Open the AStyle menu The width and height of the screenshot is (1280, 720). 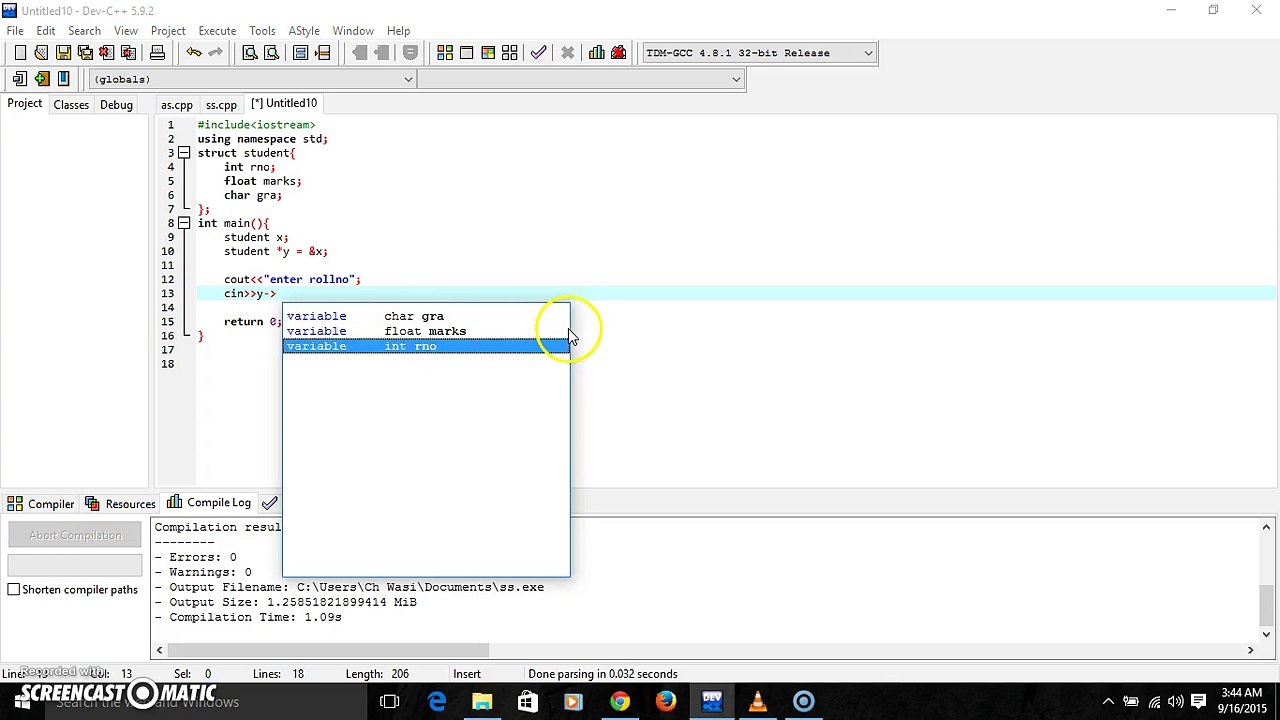[x=304, y=31]
